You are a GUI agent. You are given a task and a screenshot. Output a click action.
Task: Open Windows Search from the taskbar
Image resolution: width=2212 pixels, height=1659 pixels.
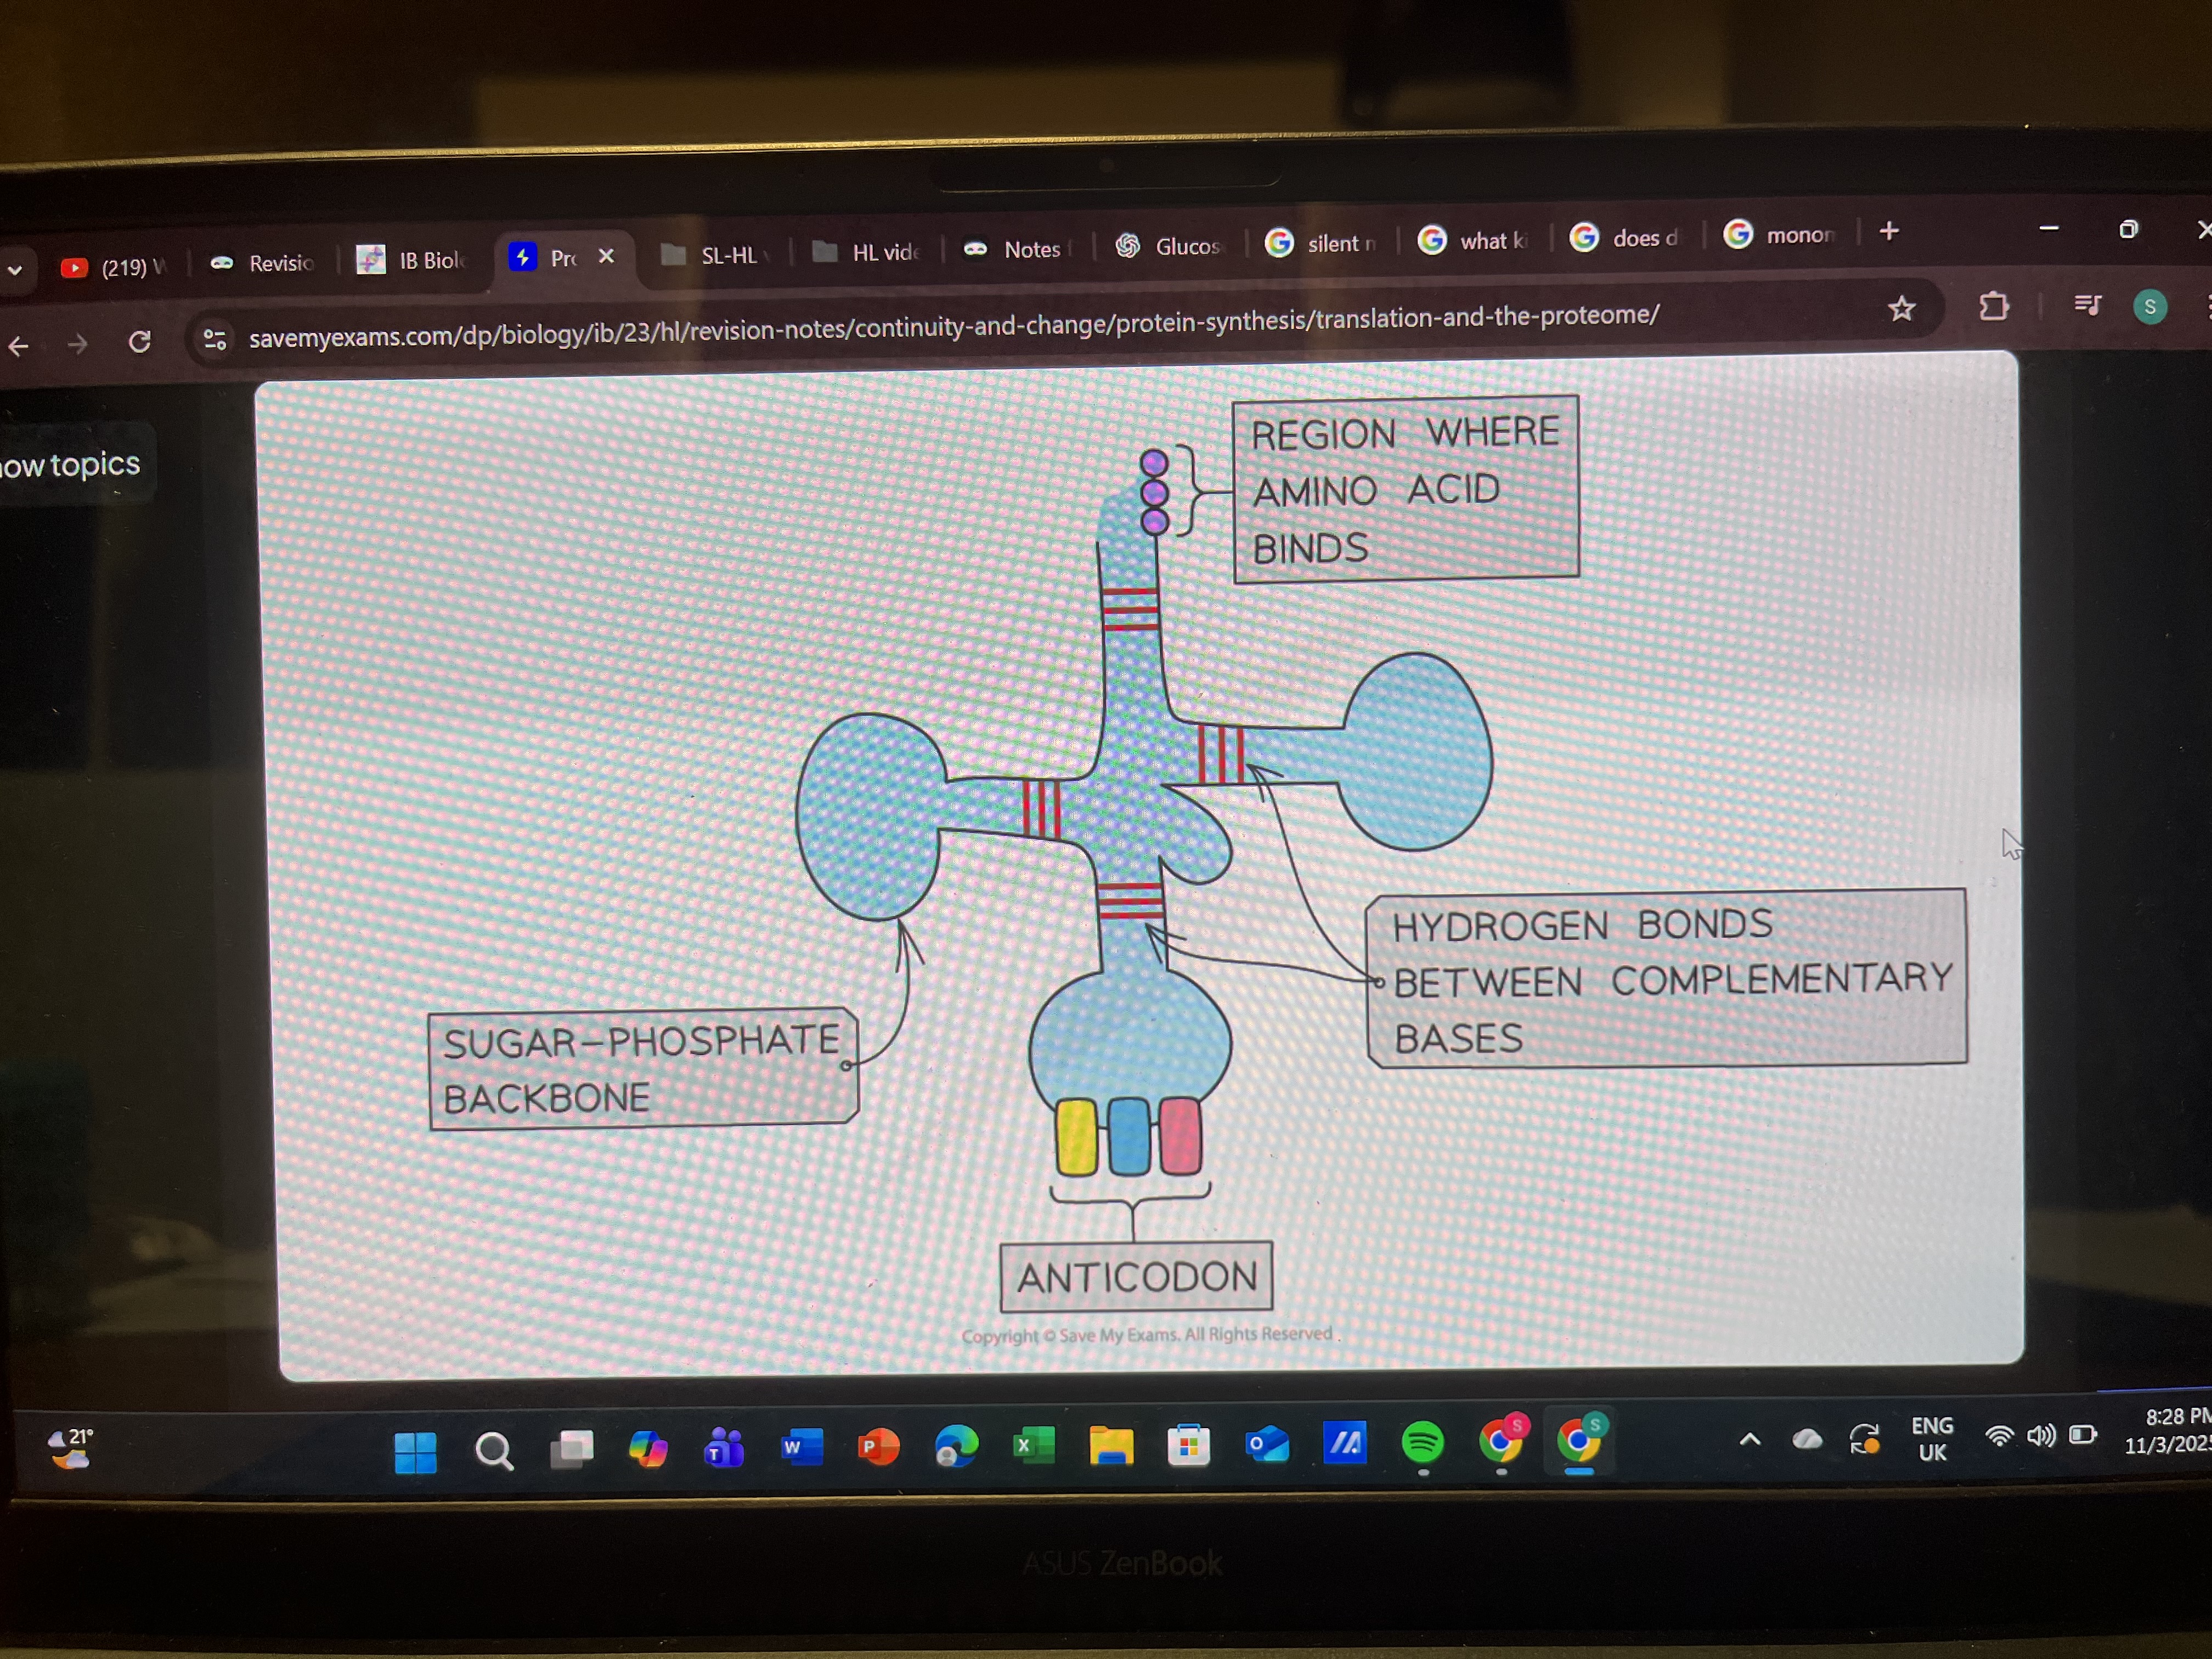(x=494, y=1451)
